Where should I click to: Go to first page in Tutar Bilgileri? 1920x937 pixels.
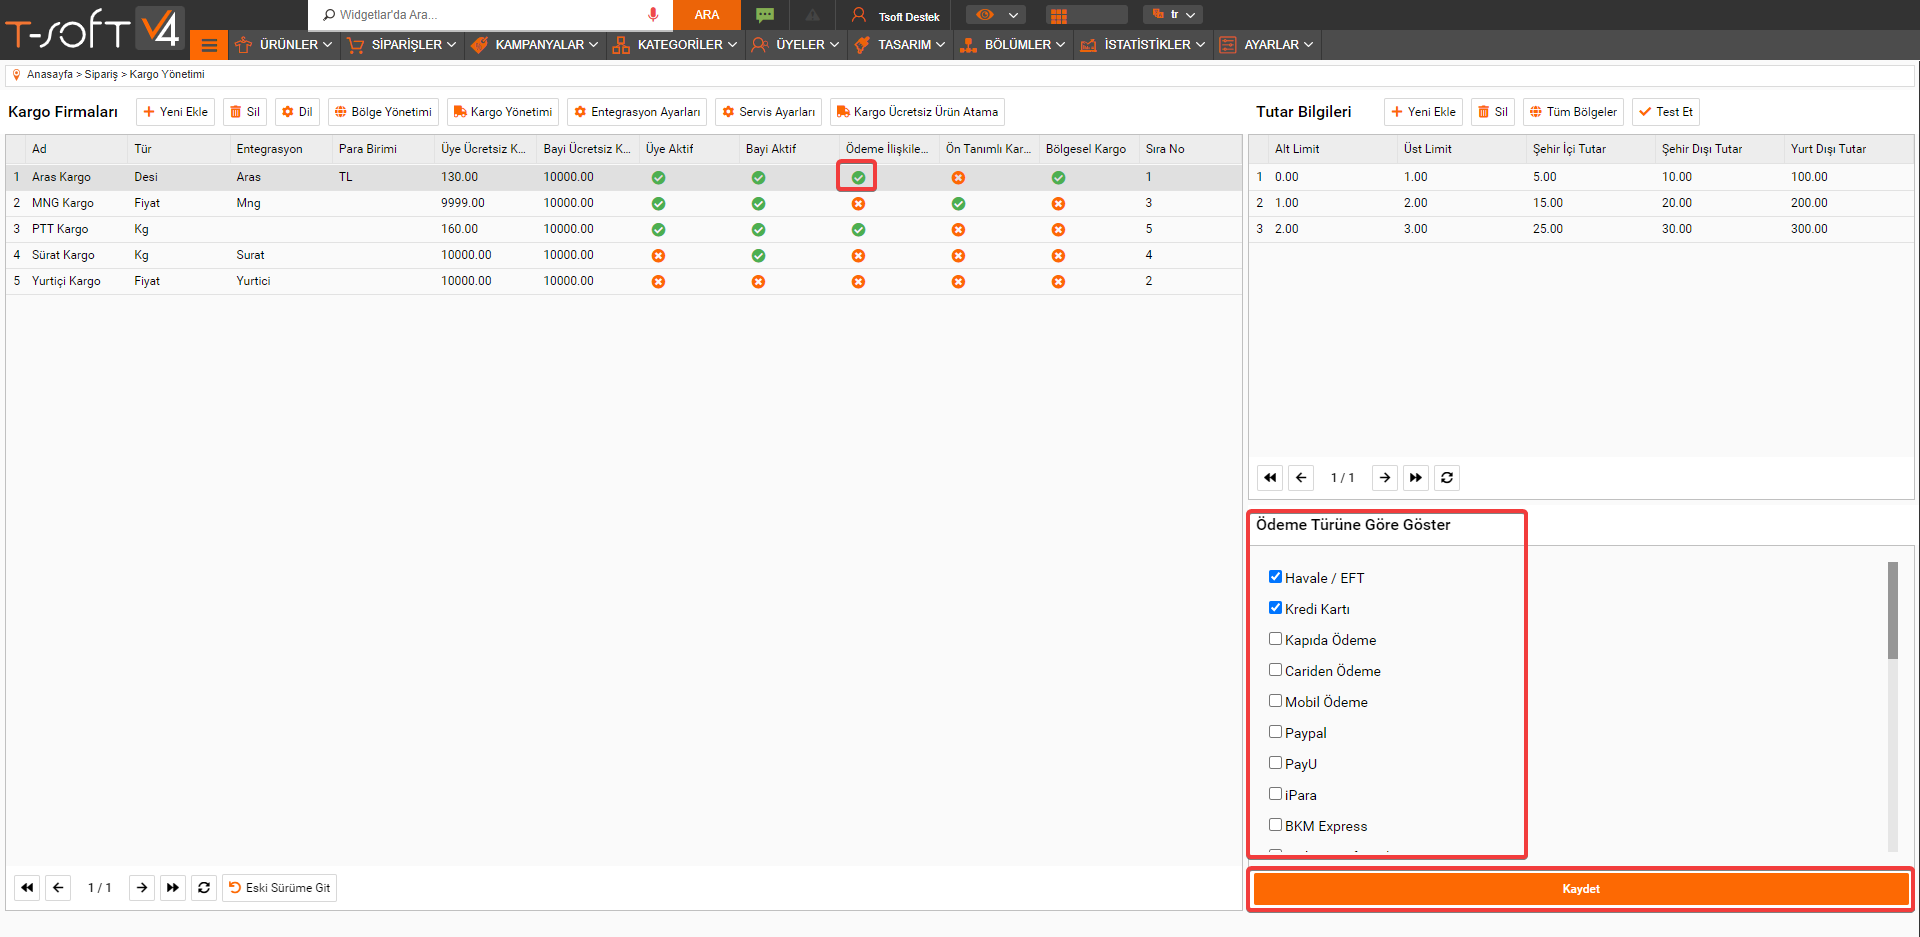[x=1270, y=478]
